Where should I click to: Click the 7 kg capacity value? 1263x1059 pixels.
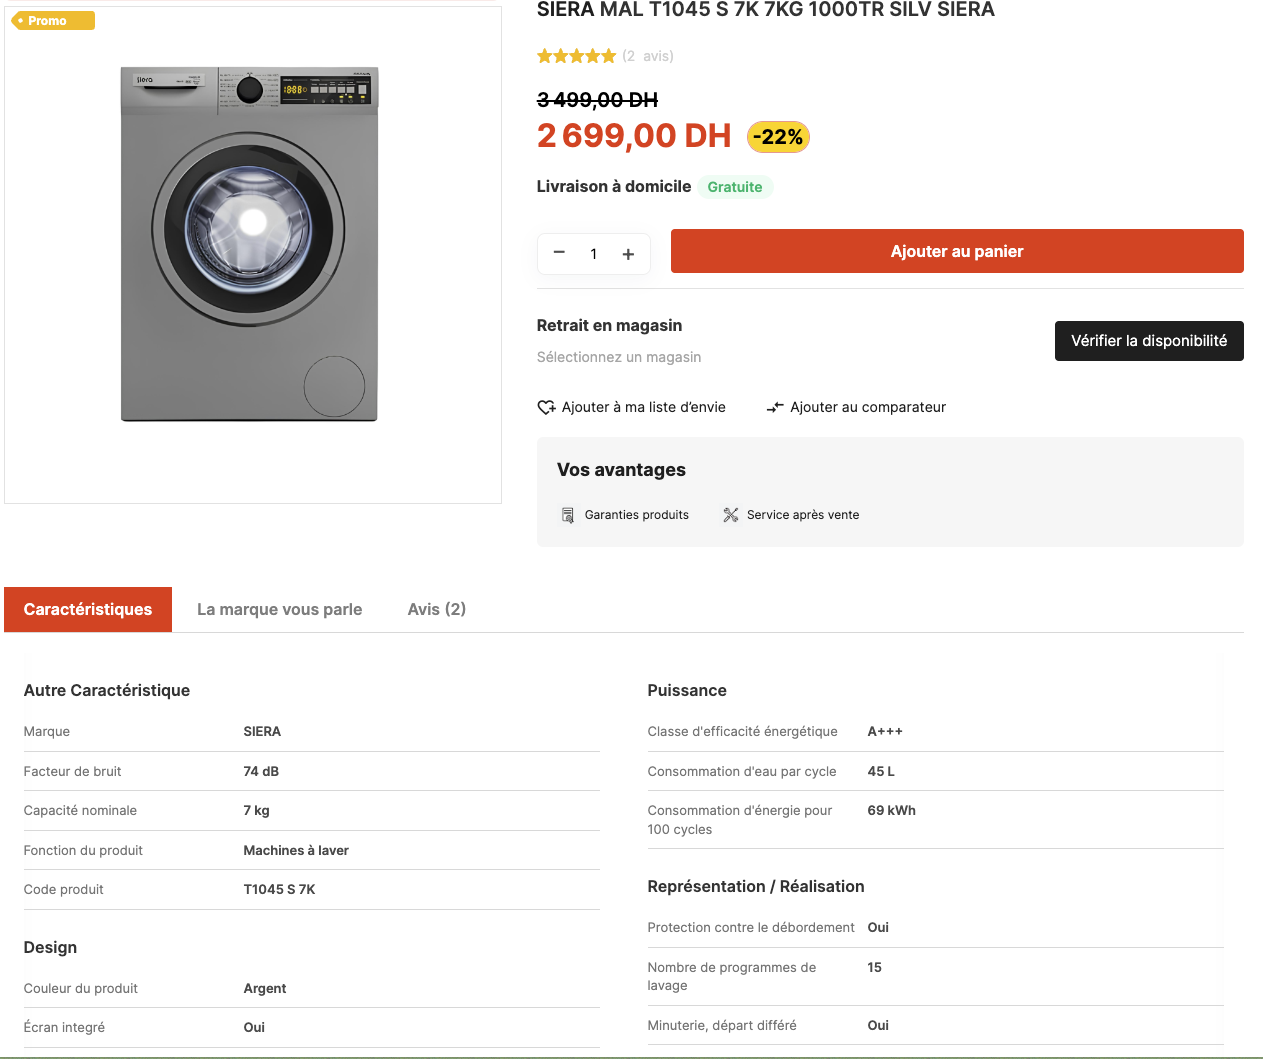[257, 810]
